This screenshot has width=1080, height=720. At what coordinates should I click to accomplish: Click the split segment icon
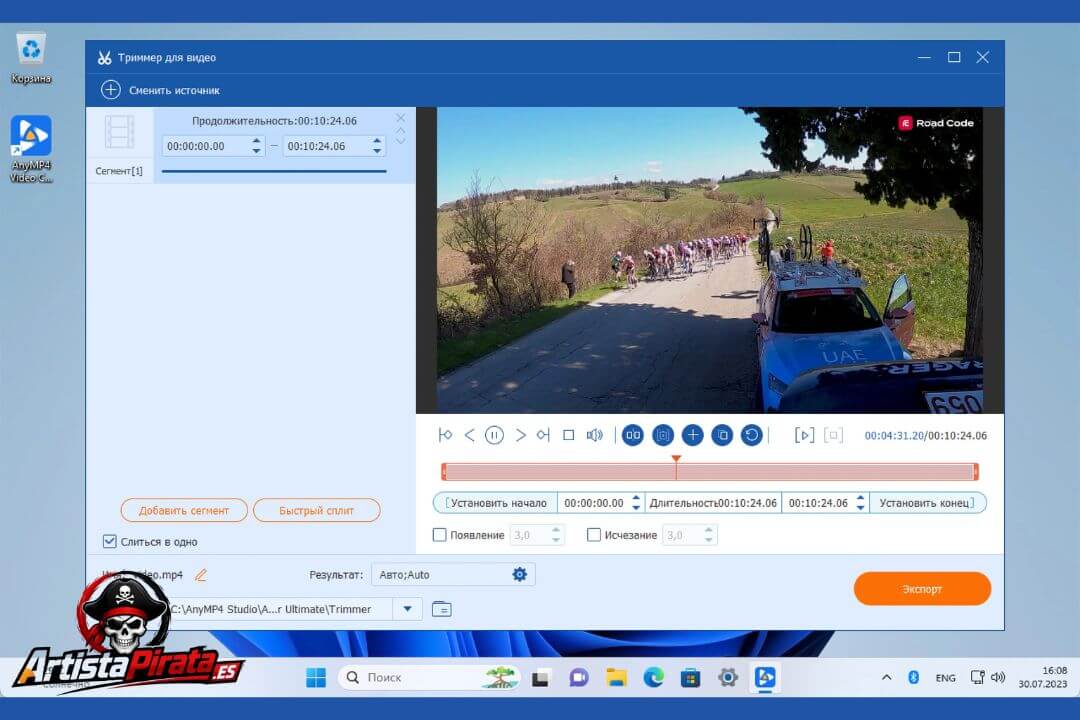click(633, 435)
